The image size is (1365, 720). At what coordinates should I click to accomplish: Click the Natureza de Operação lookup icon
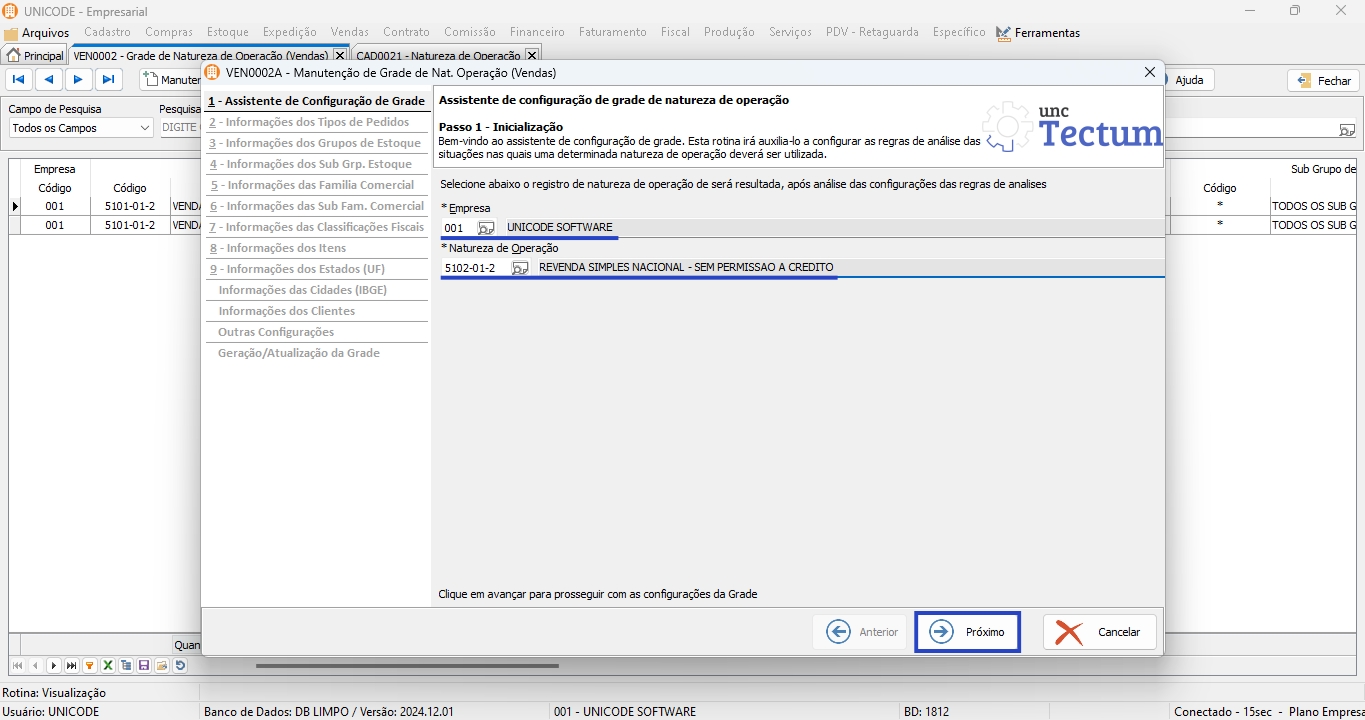pos(520,268)
